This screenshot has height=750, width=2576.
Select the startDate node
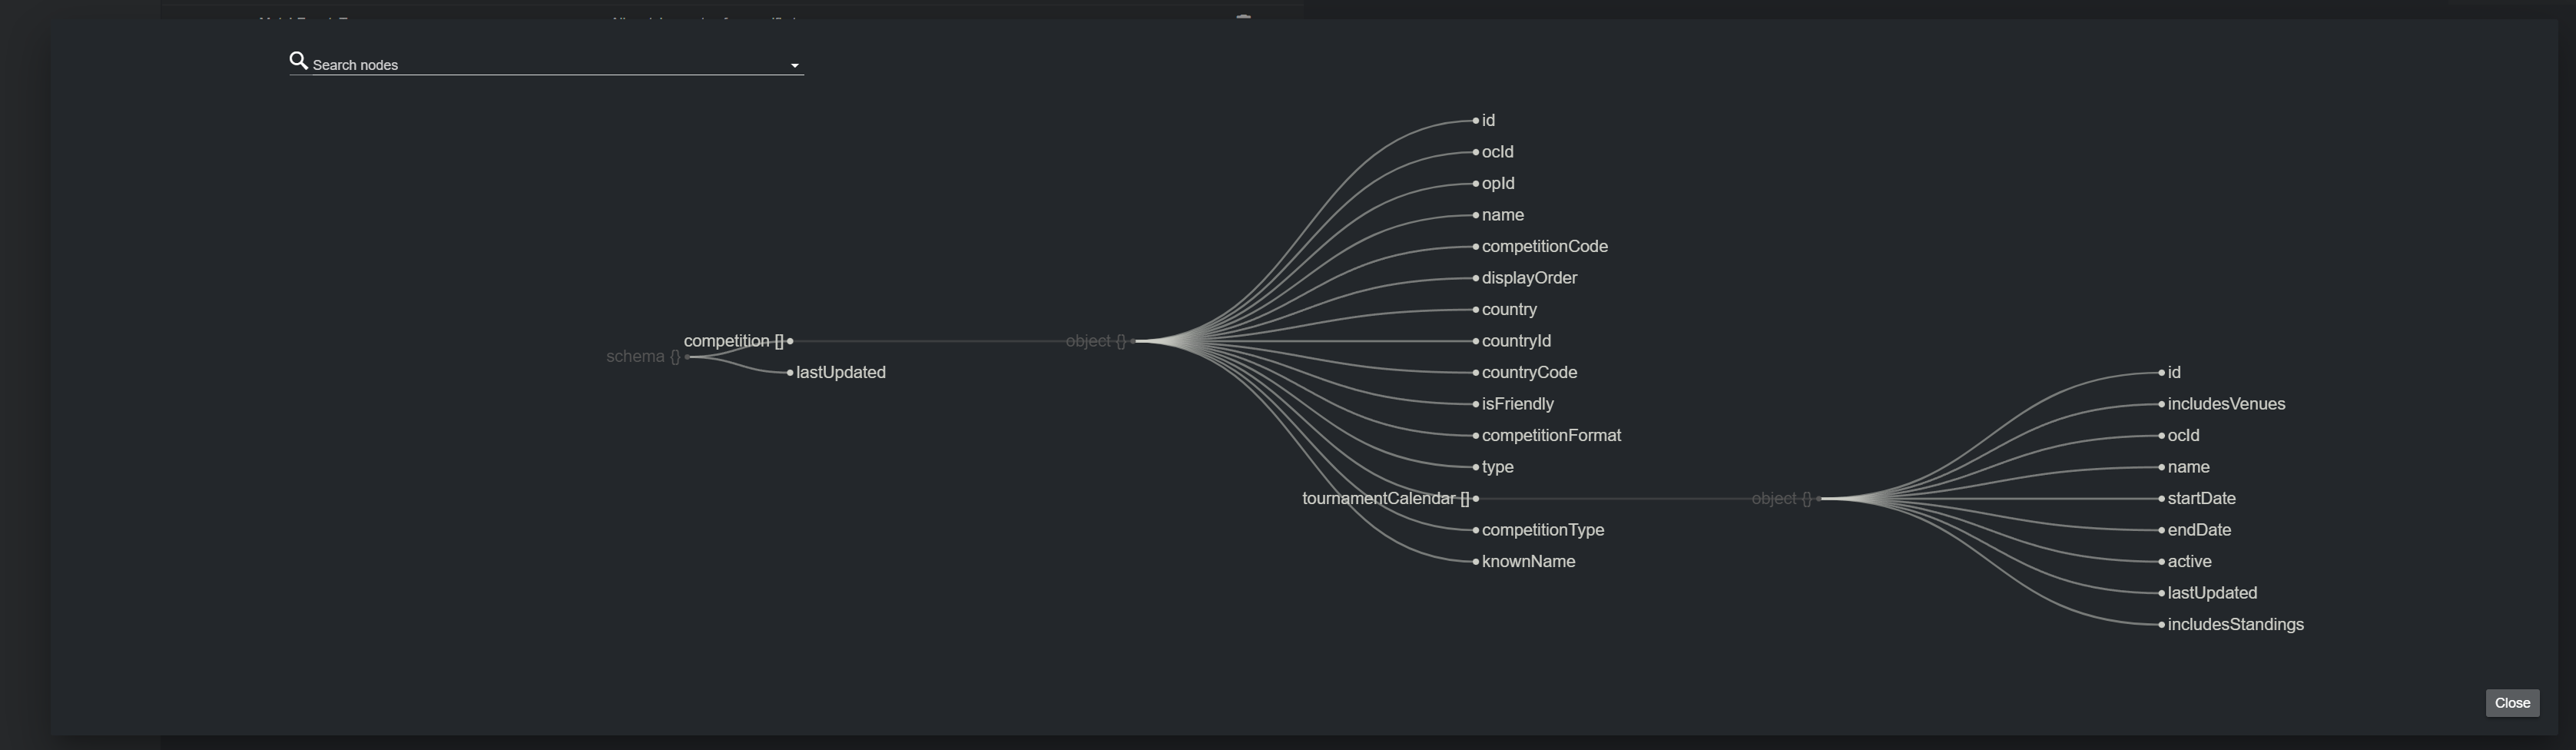(x=2201, y=499)
